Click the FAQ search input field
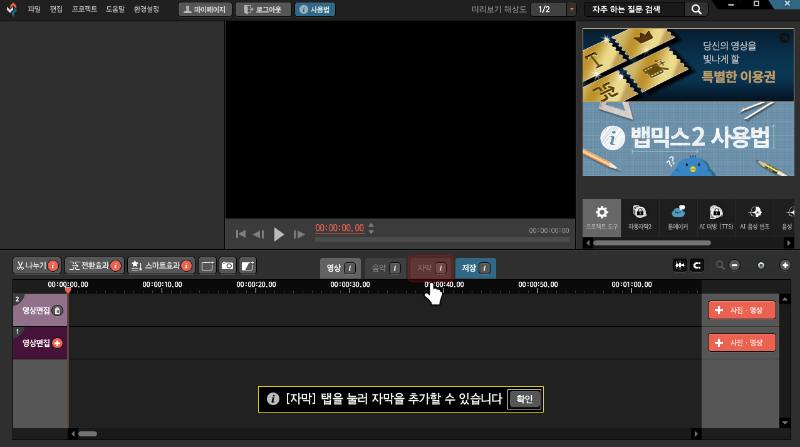 pos(634,9)
